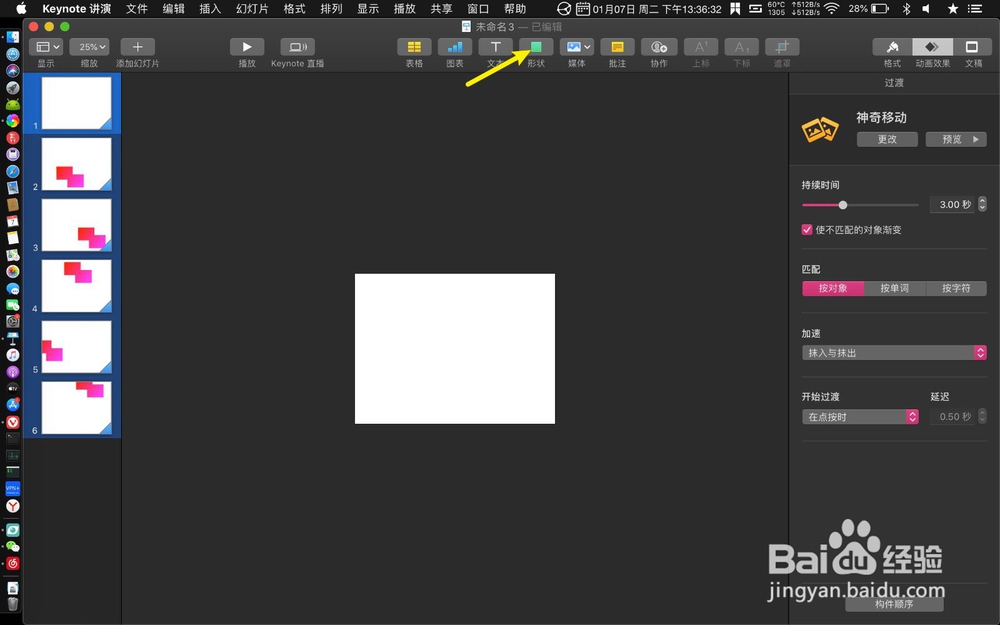Select slide 2 thumbnail
Screen dimensions: 1000x625
[x=77, y=165]
